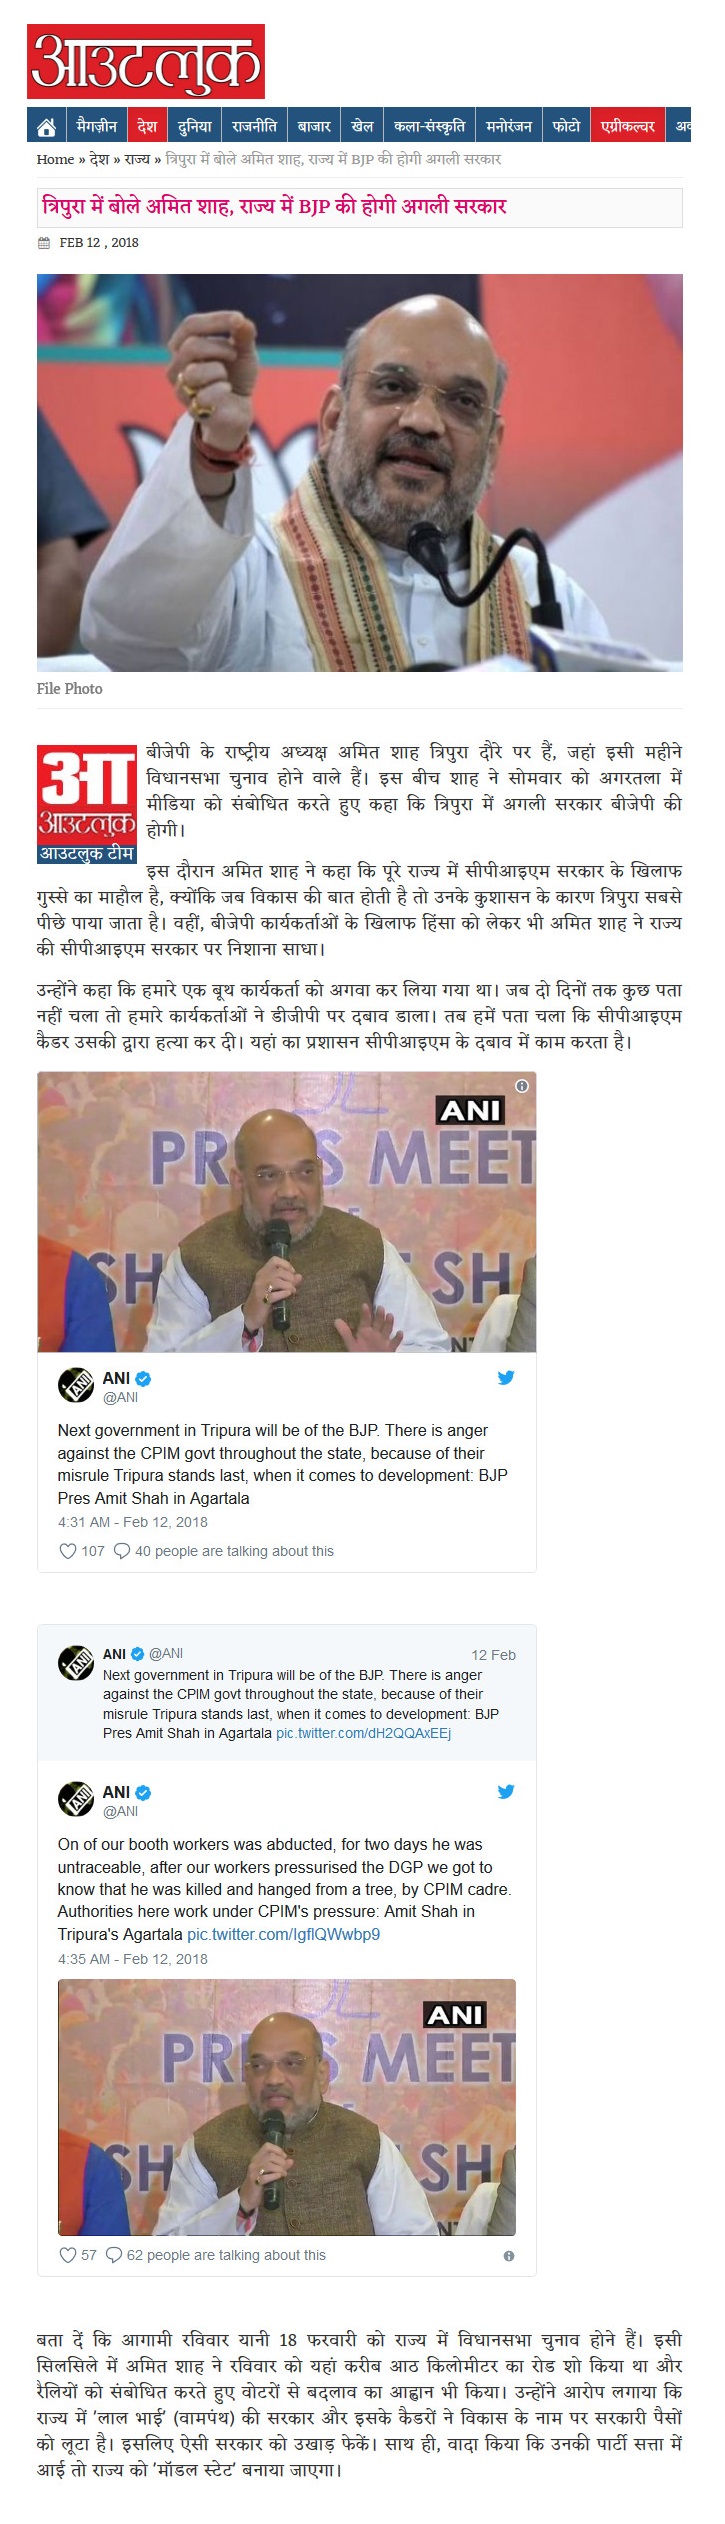Click the Outlook Hindi logo at top
The image size is (725, 2524).
(146, 61)
